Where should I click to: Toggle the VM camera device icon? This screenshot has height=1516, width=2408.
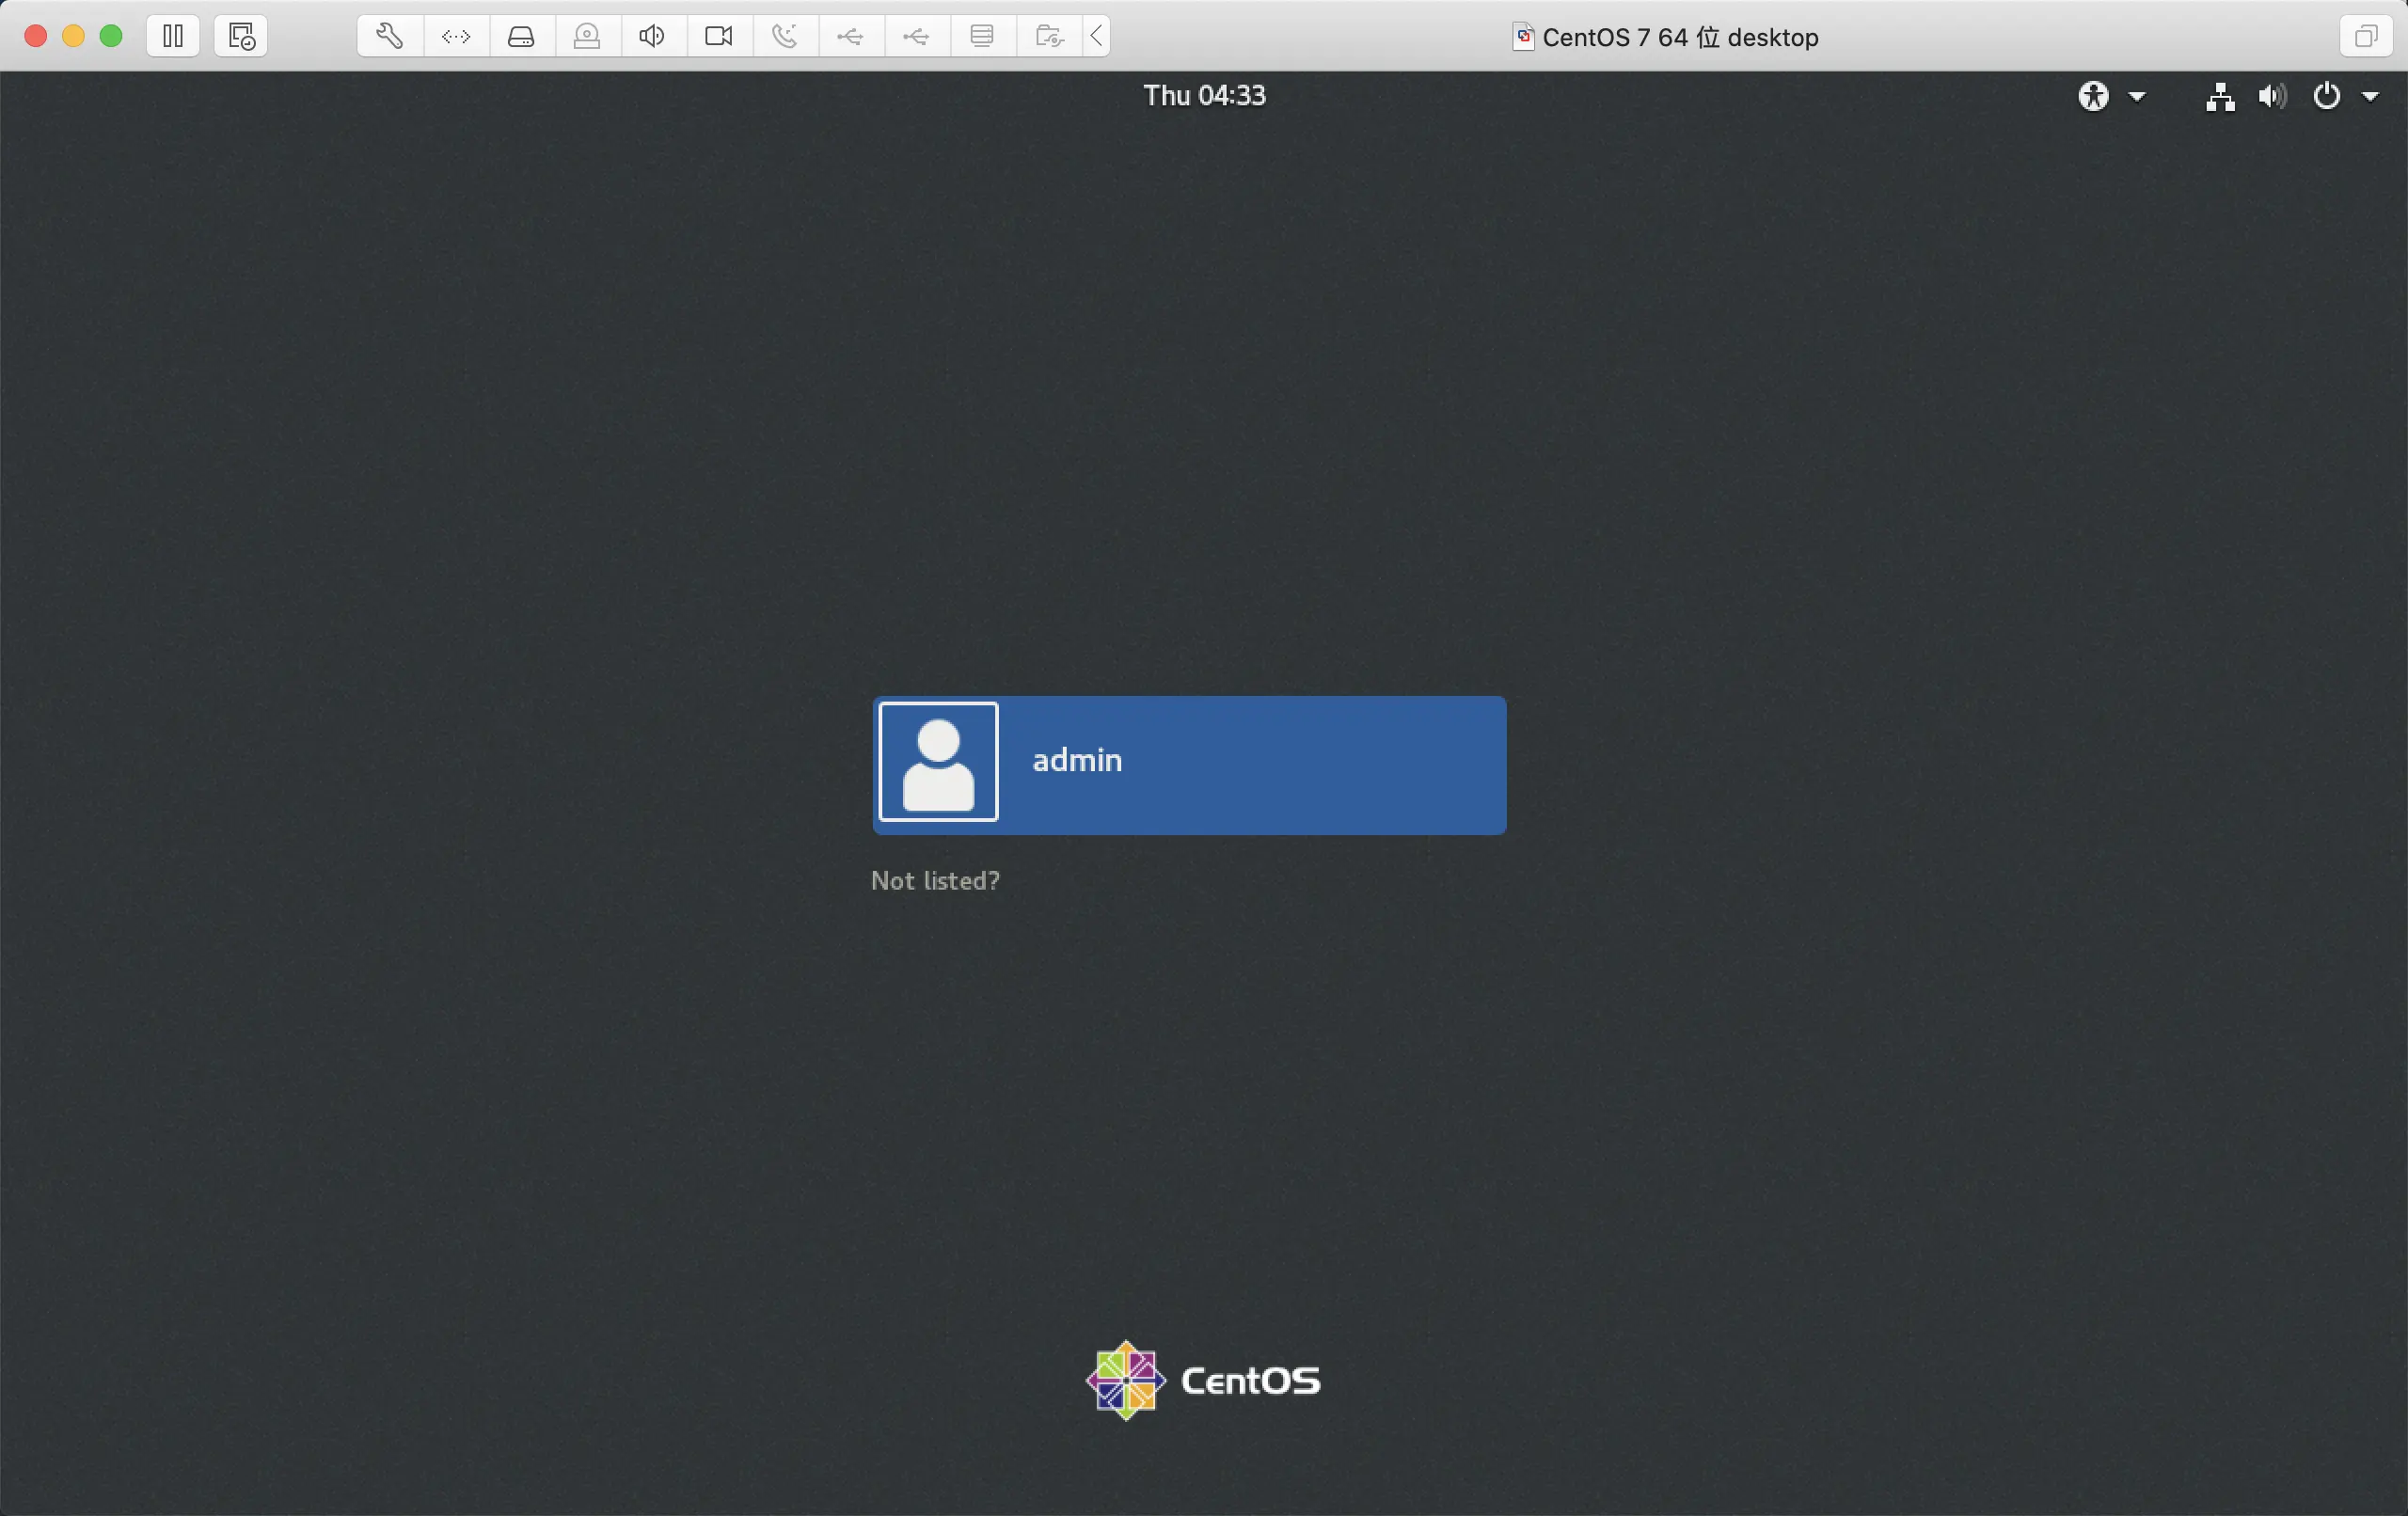click(x=718, y=37)
